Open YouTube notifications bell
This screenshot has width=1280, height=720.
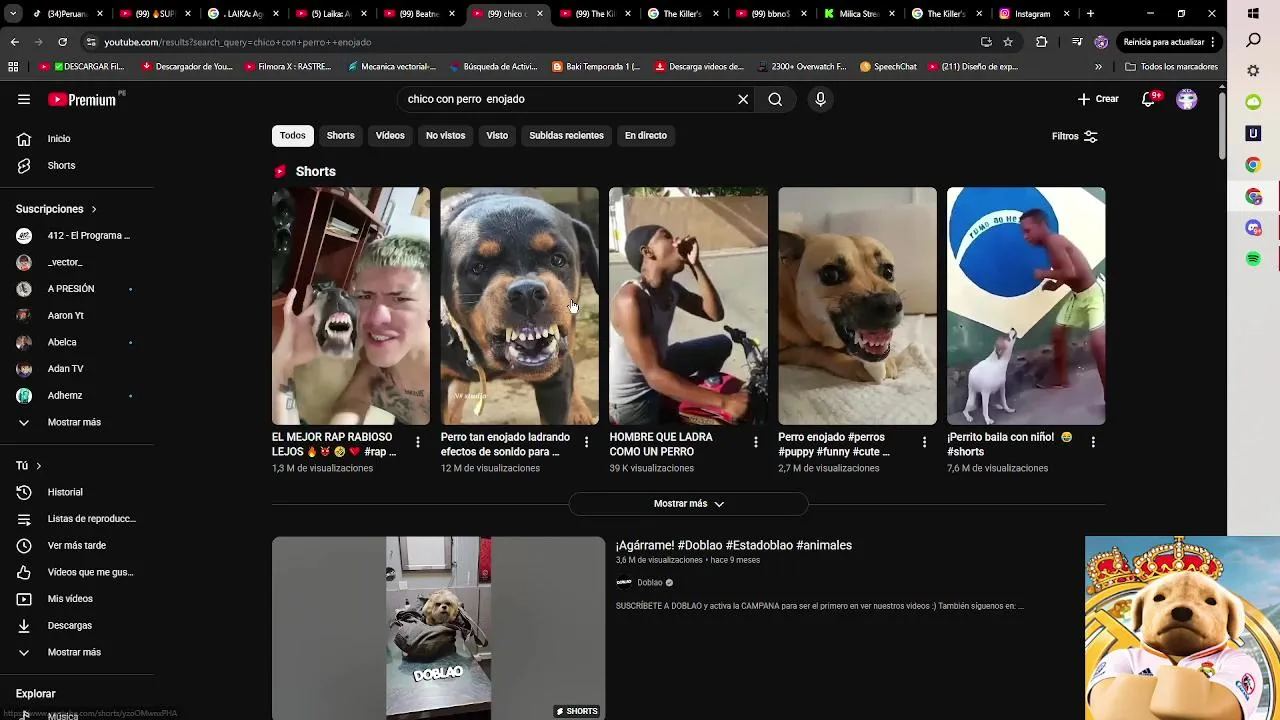pyautogui.click(x=1148, y=99)
